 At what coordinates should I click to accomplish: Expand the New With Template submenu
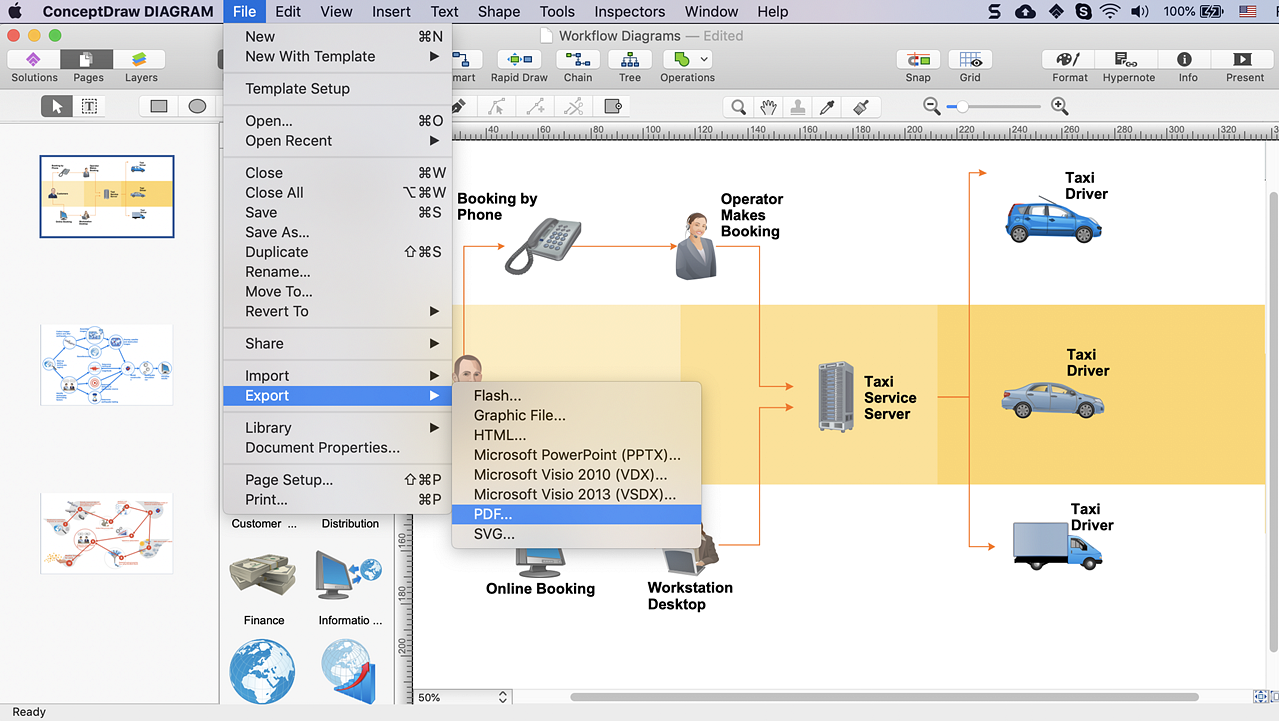click(x=338, y=56)
